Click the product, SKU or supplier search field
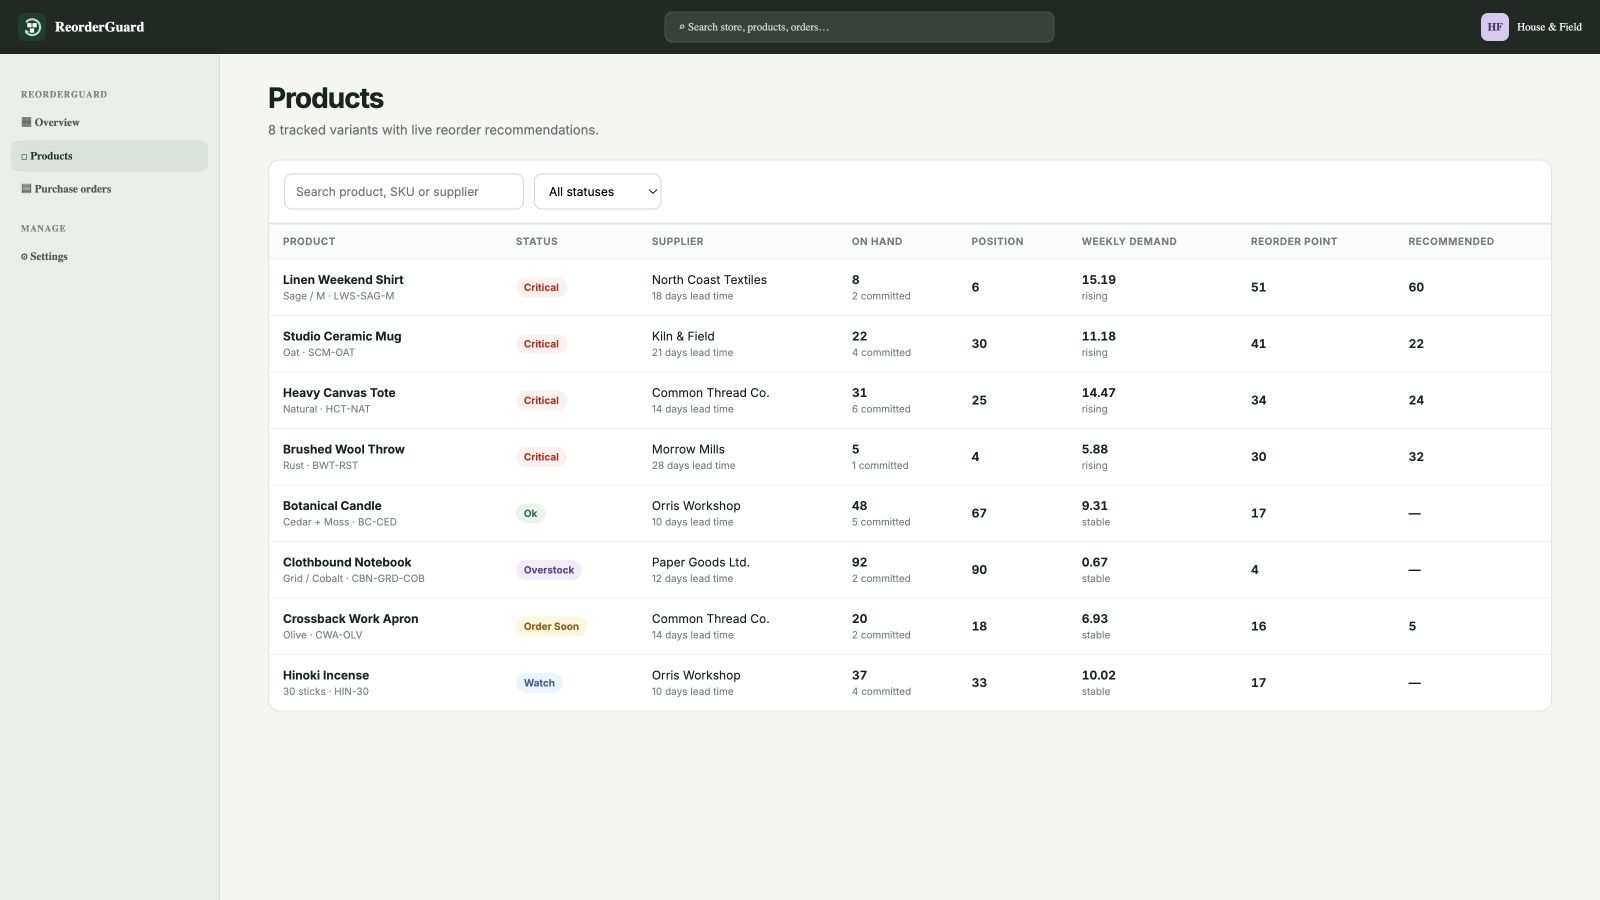The height and width of the screenshot is (900, 1600). [x=403, y=192]
